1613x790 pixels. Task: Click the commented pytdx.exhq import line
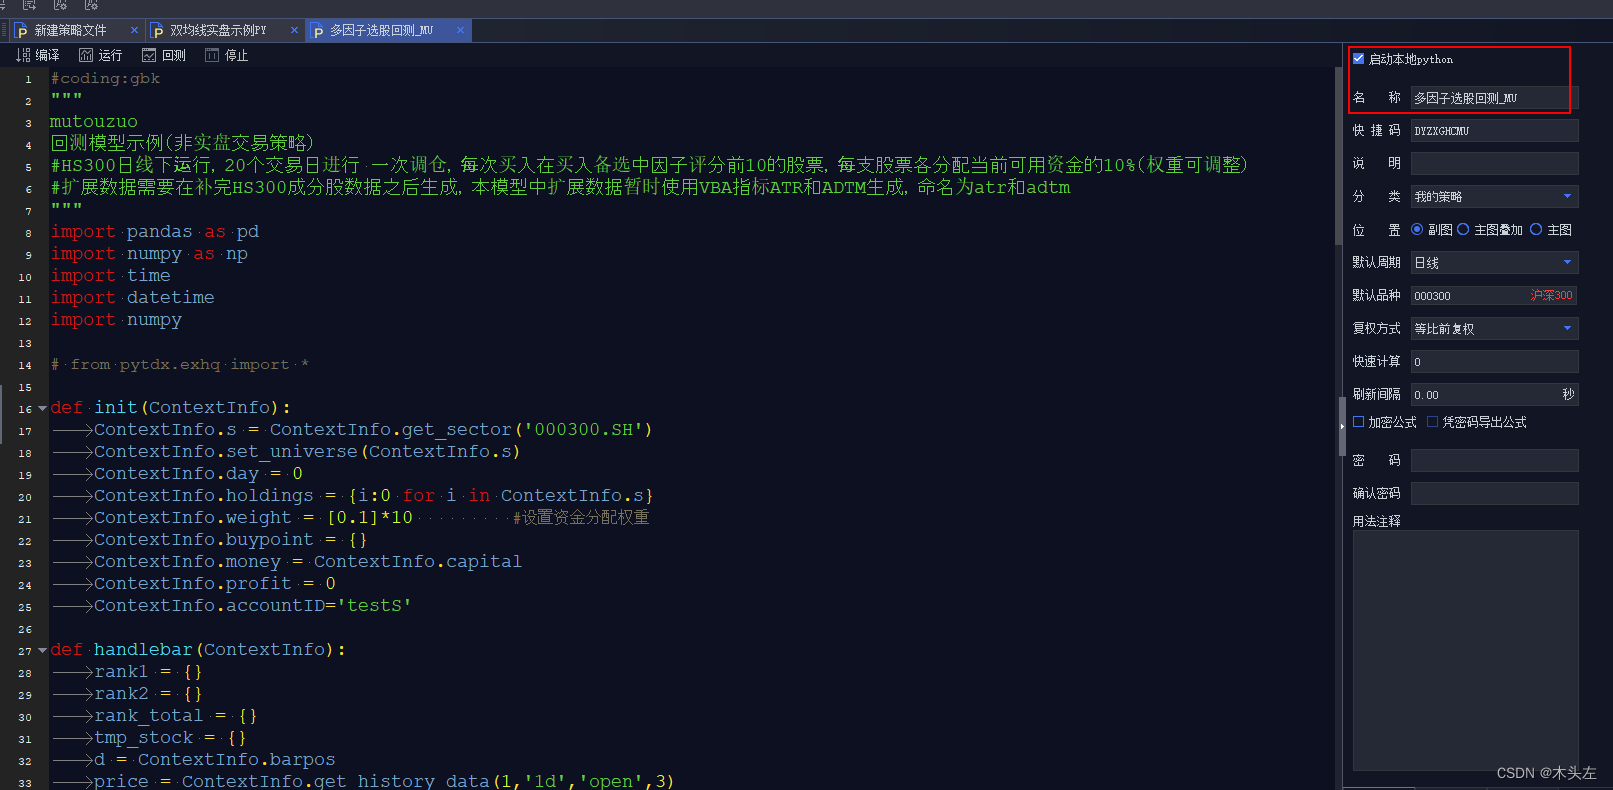[x=180, y=364]
